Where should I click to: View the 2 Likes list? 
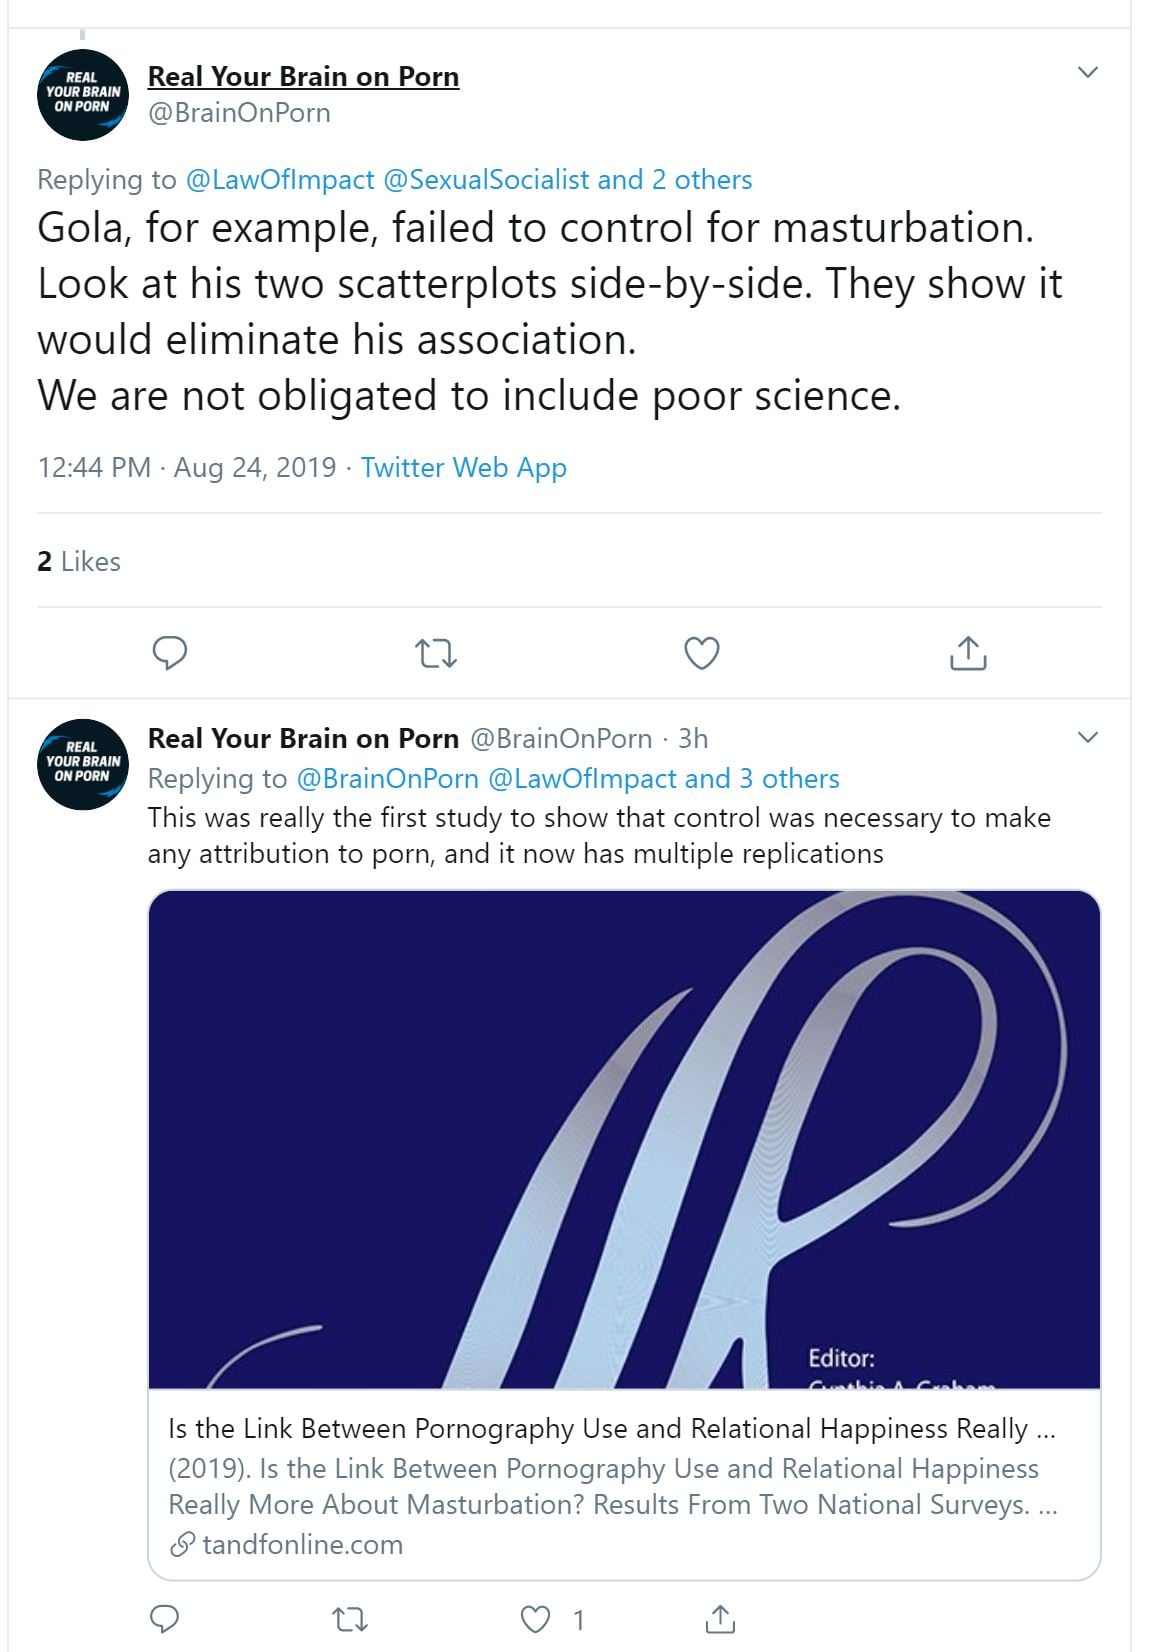pyautogui.click(x=79, y=562)
